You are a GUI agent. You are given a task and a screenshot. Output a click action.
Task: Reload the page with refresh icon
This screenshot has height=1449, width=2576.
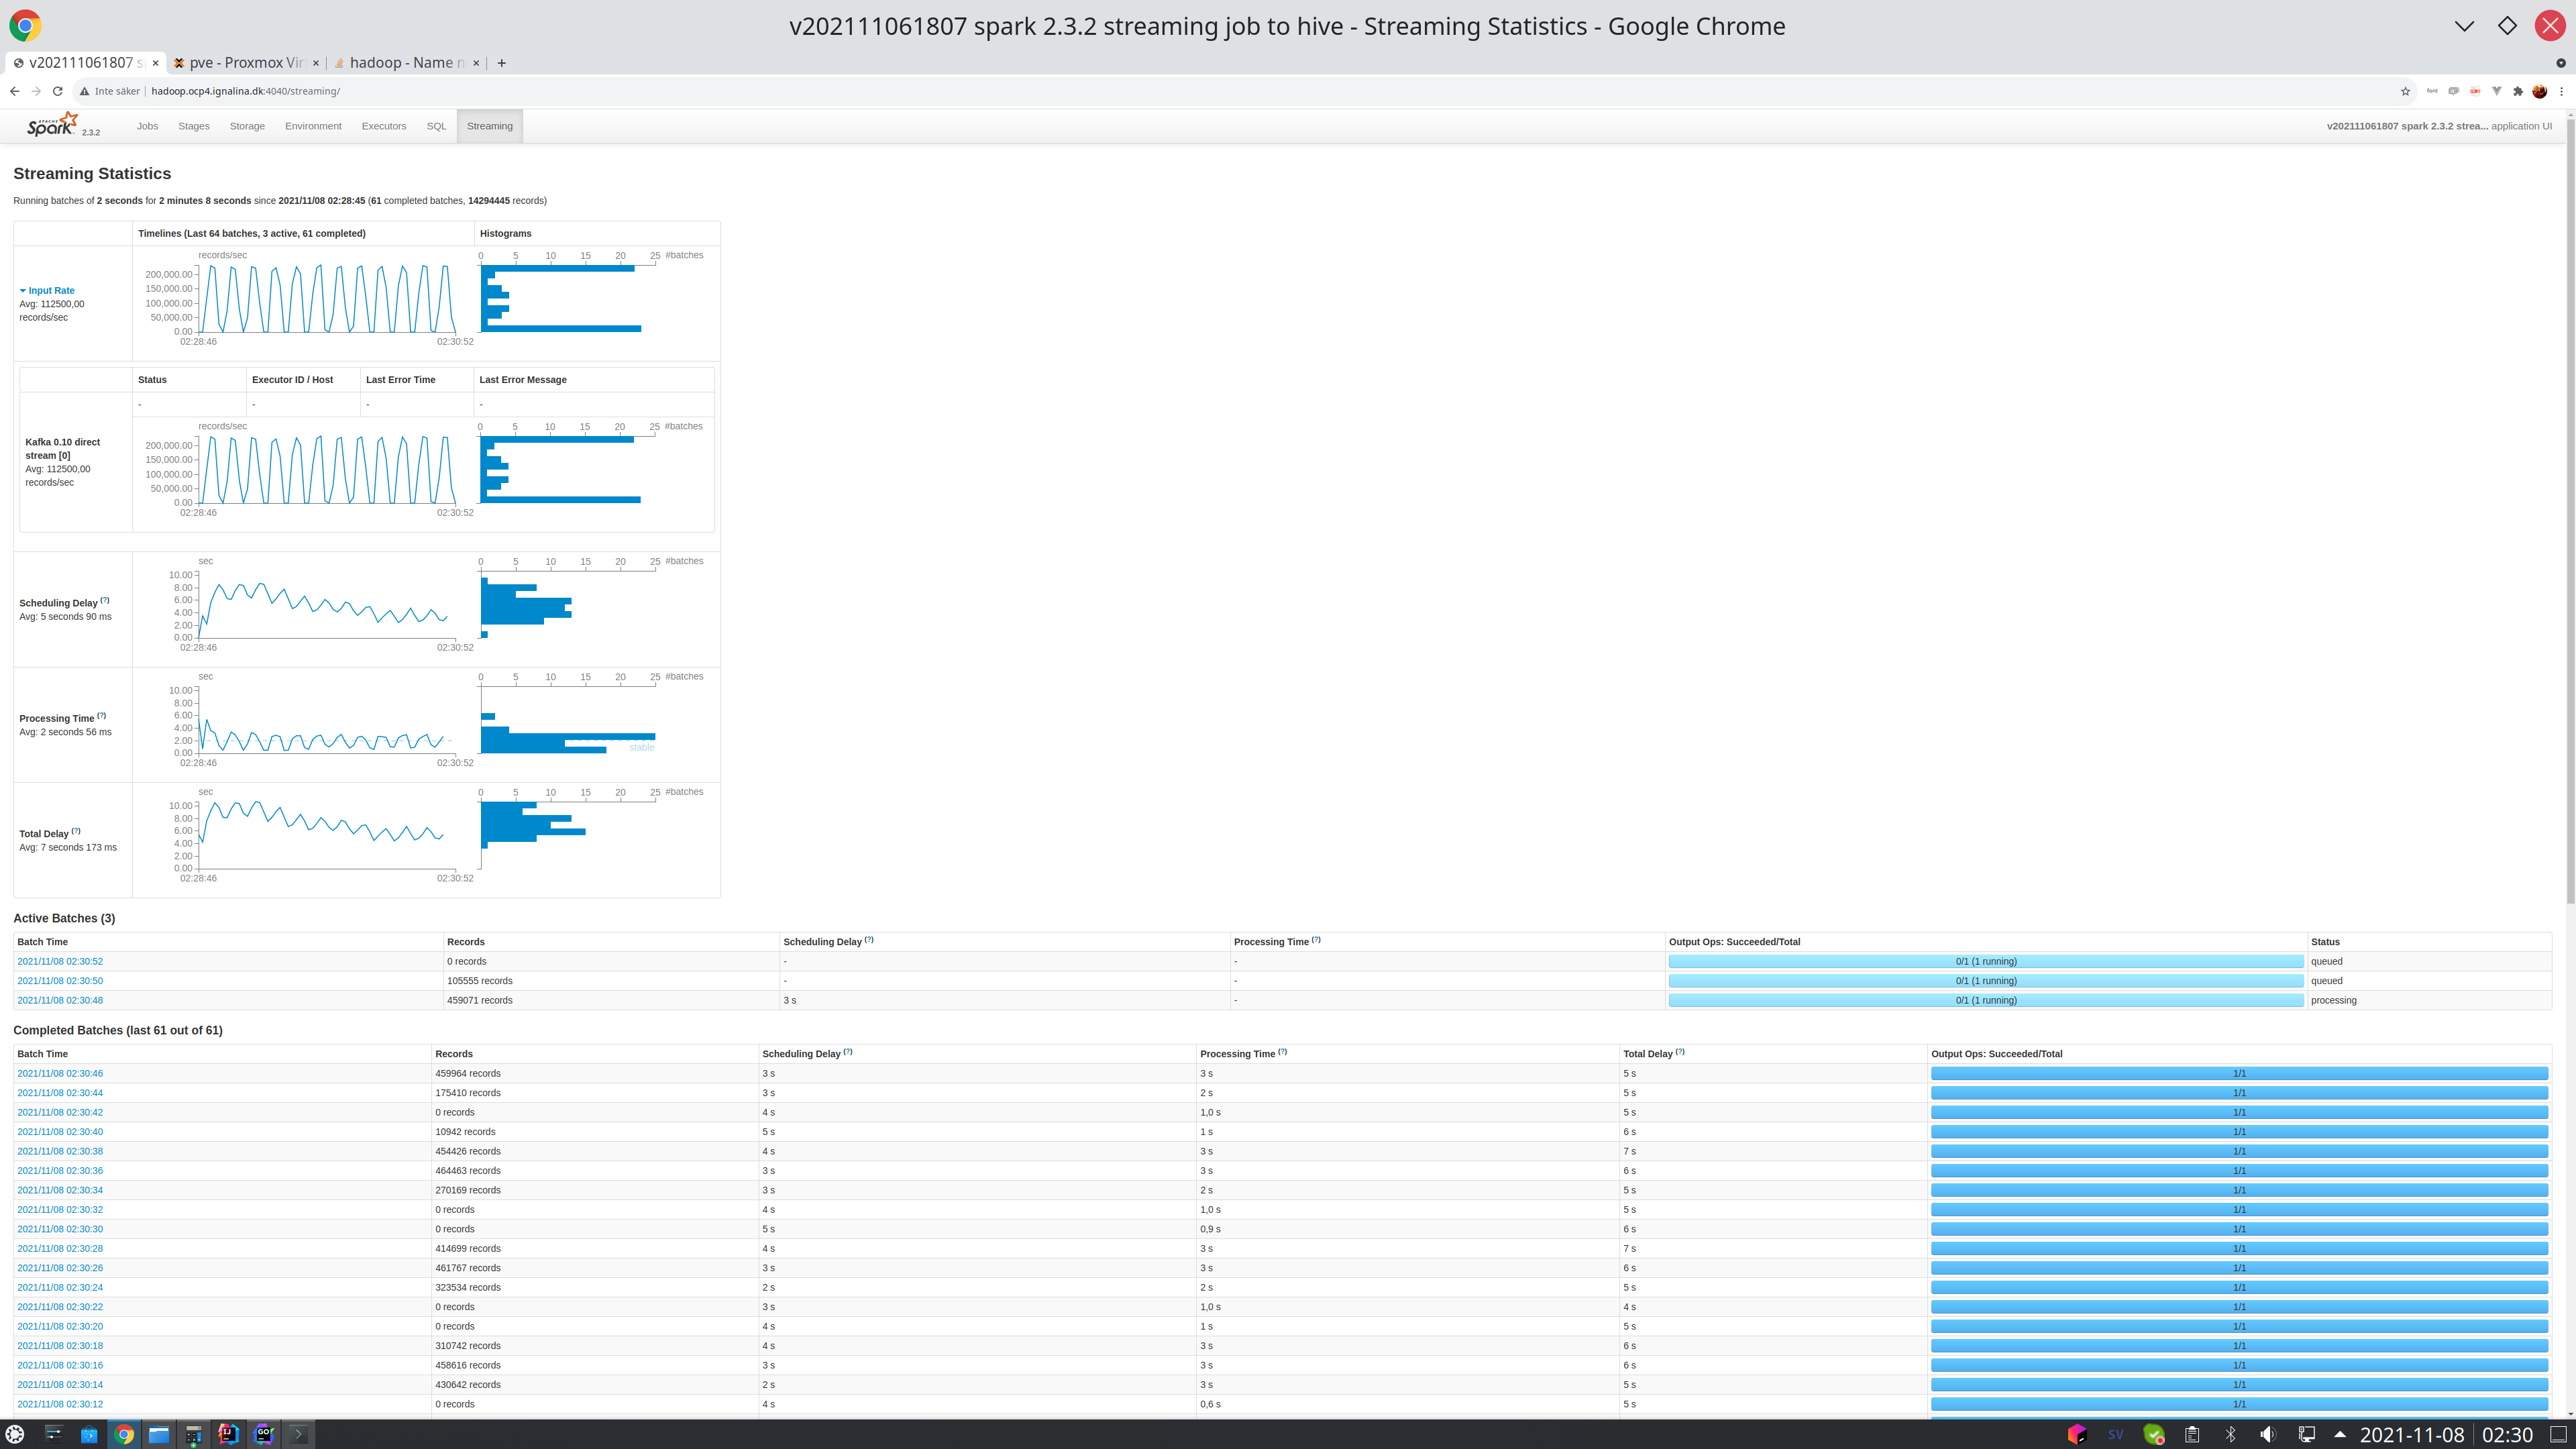point(58,91)
